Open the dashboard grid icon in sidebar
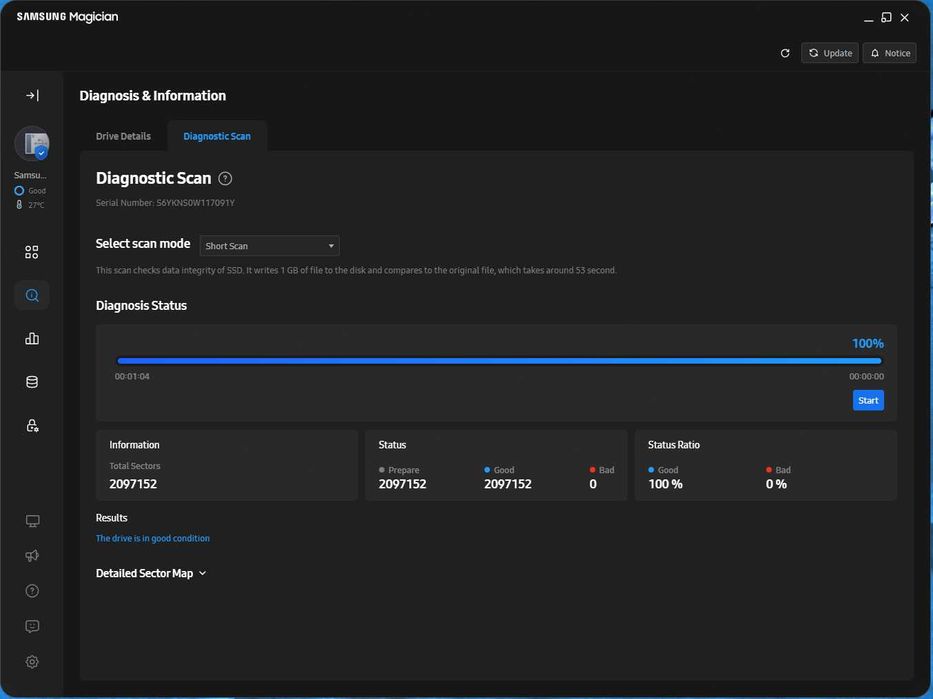Viewport: 933px width, 699px height. tap(32, 252)
